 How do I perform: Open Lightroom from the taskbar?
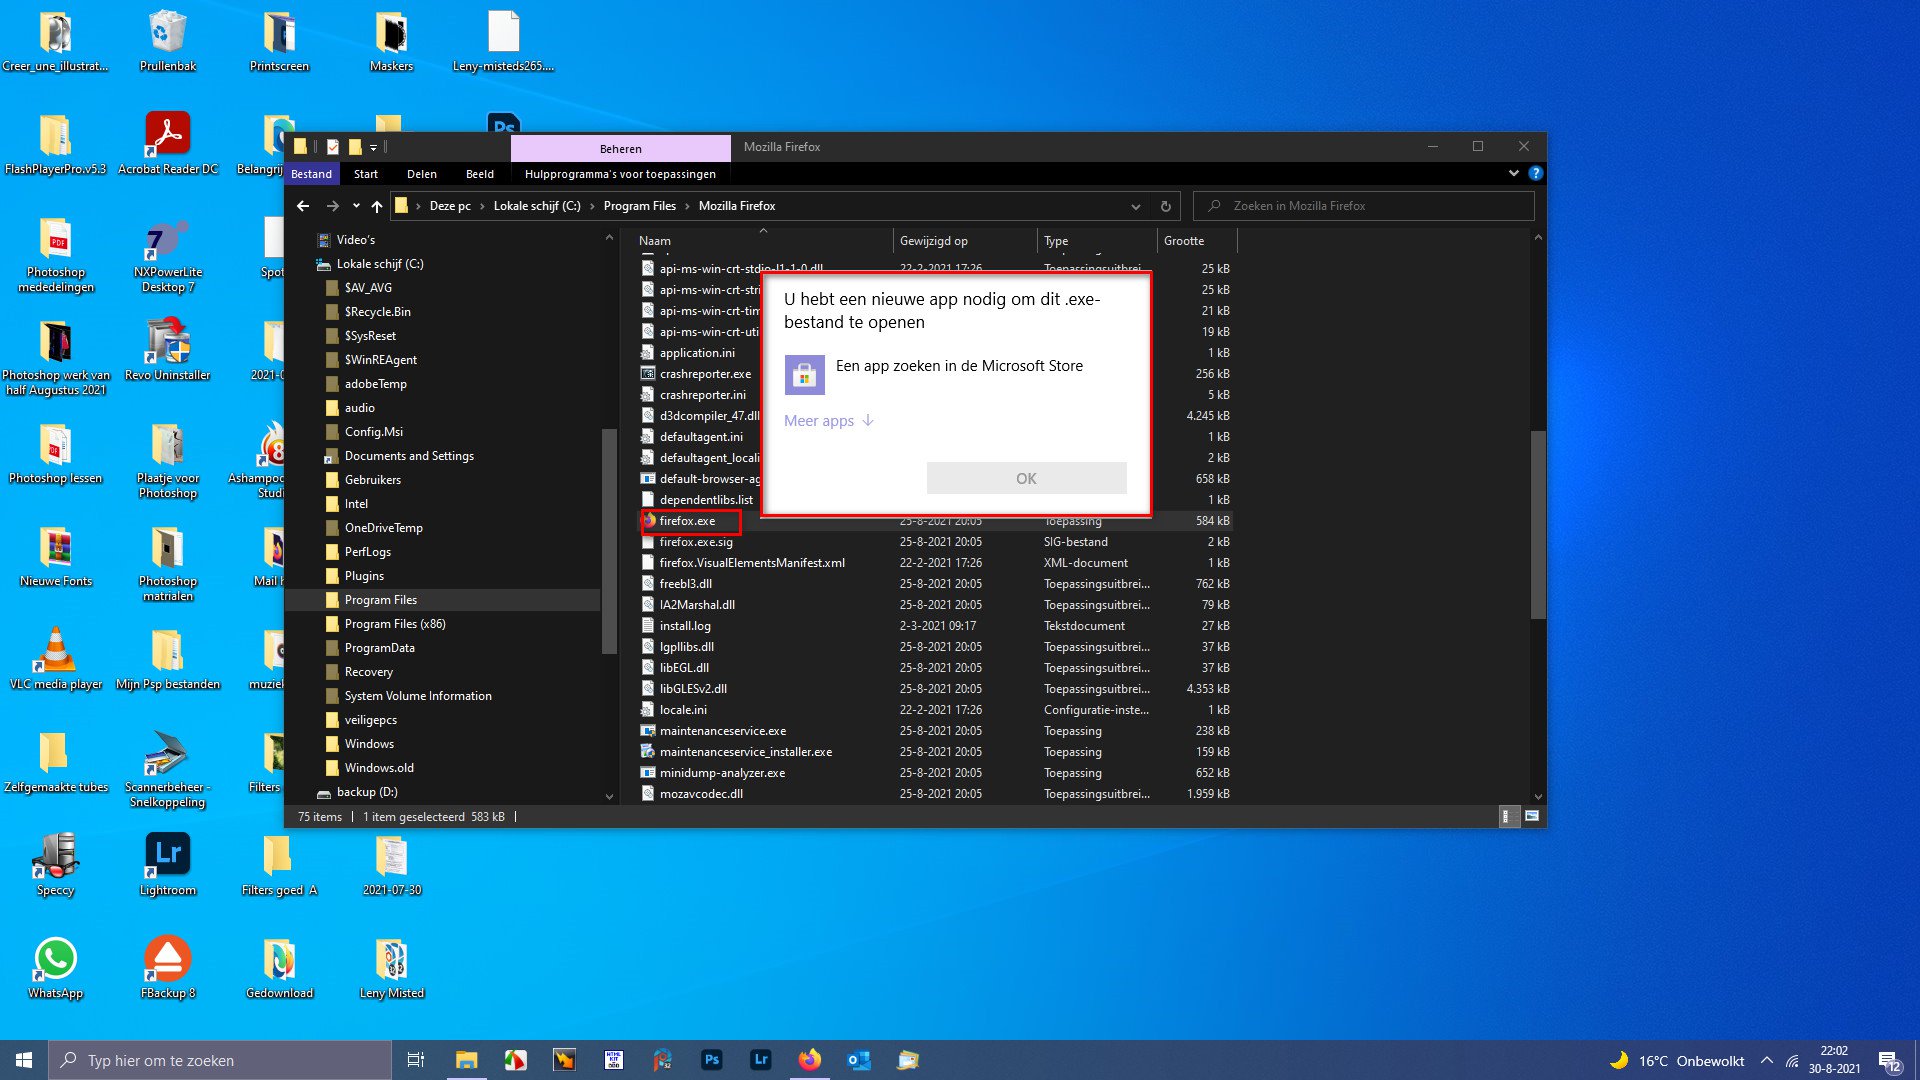coord(761,1060)
